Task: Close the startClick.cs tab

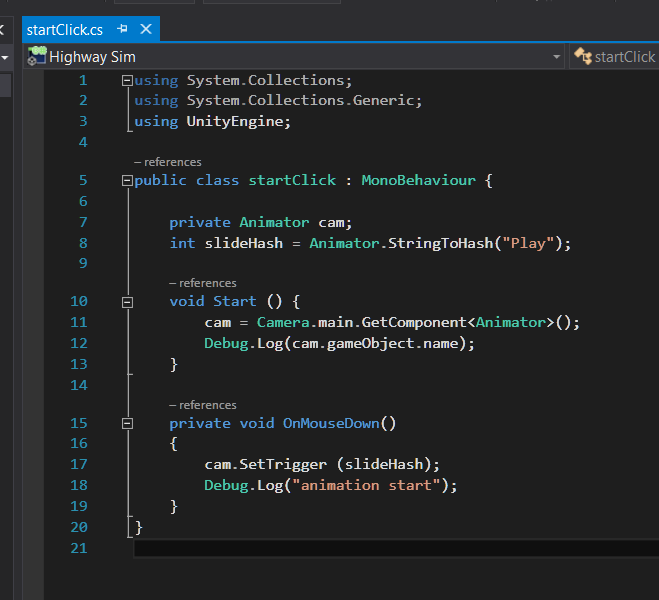Action: pyautogui.click(x=146, y=29)
